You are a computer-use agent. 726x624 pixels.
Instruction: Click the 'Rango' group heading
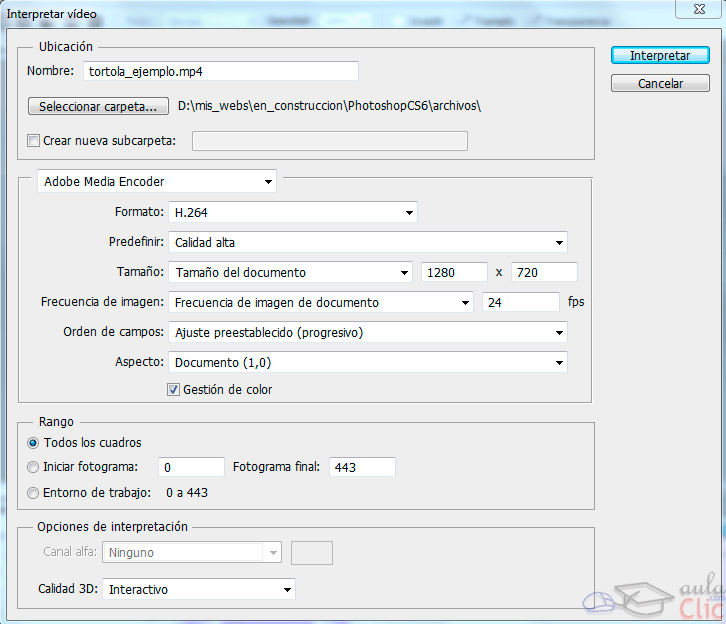click(56, 422)
